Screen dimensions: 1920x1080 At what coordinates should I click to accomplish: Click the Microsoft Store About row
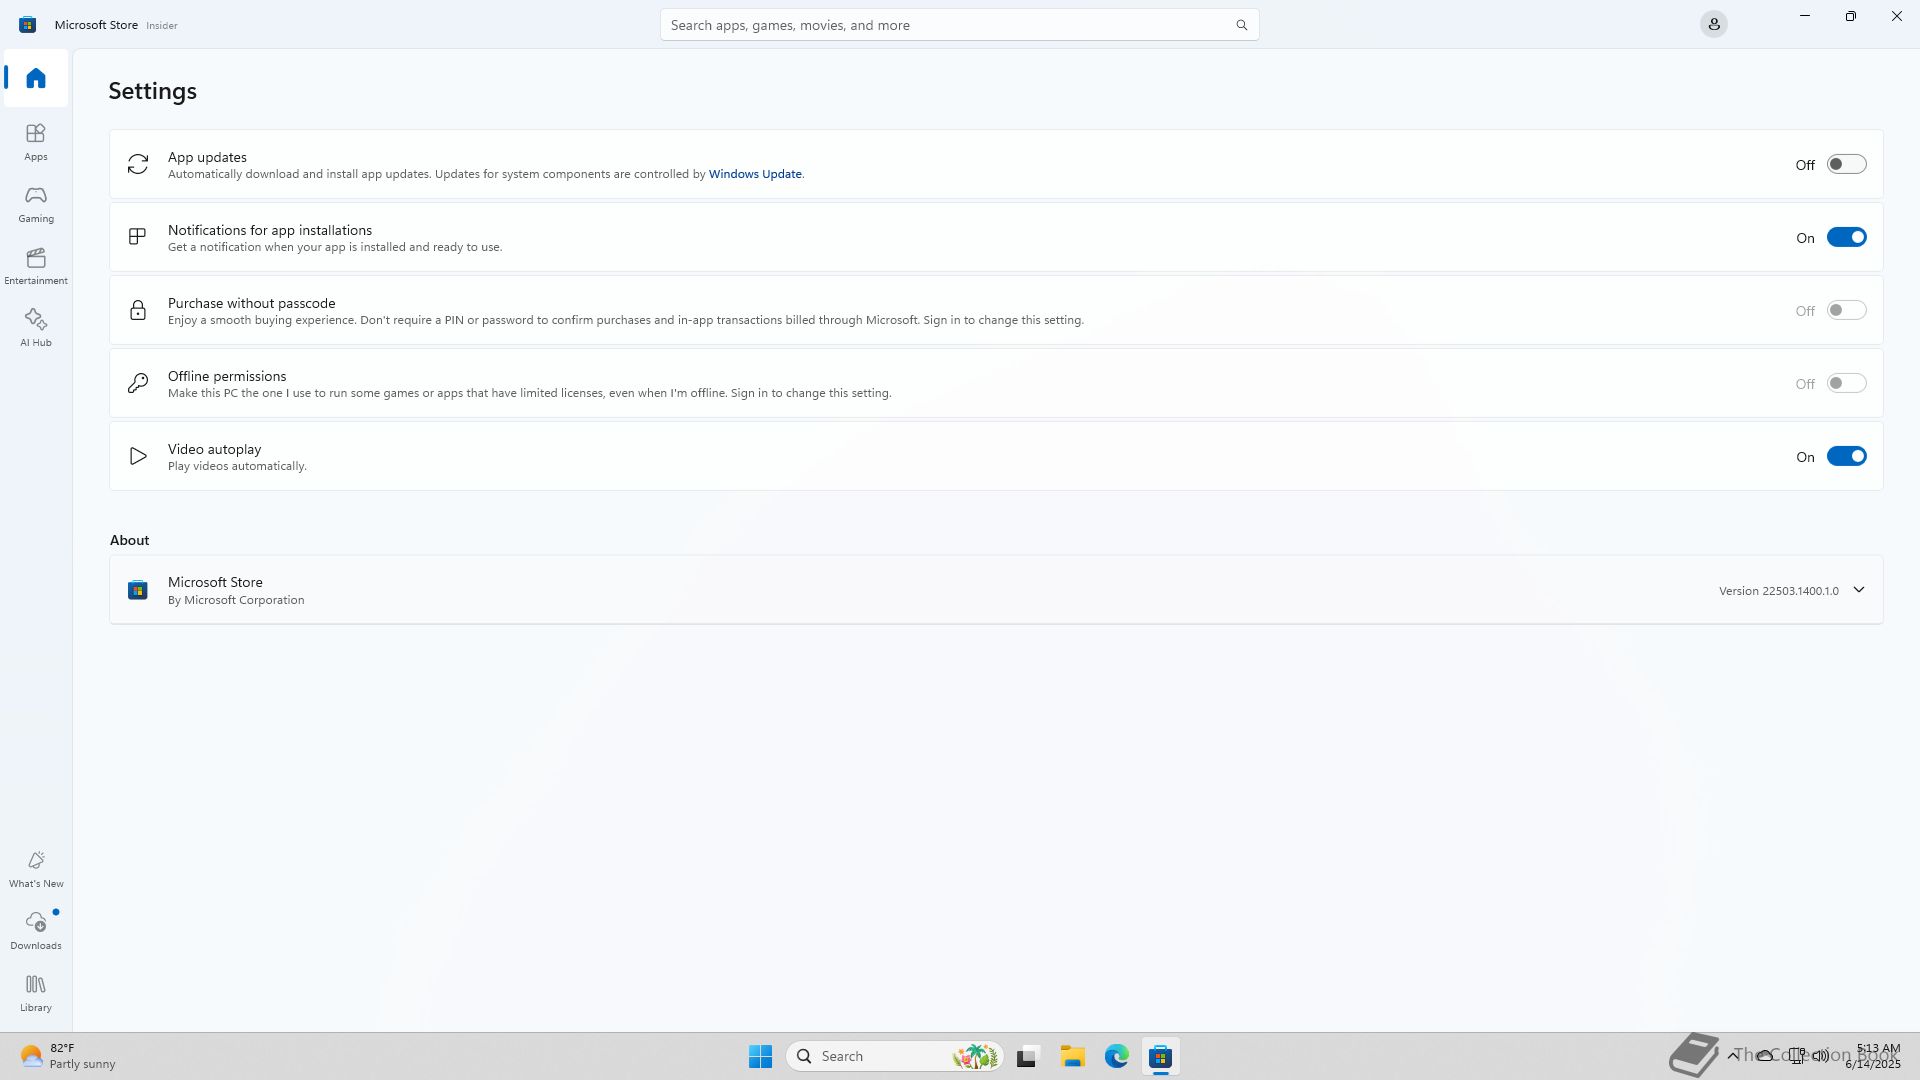pyautogui.click(x=900, y=590)
